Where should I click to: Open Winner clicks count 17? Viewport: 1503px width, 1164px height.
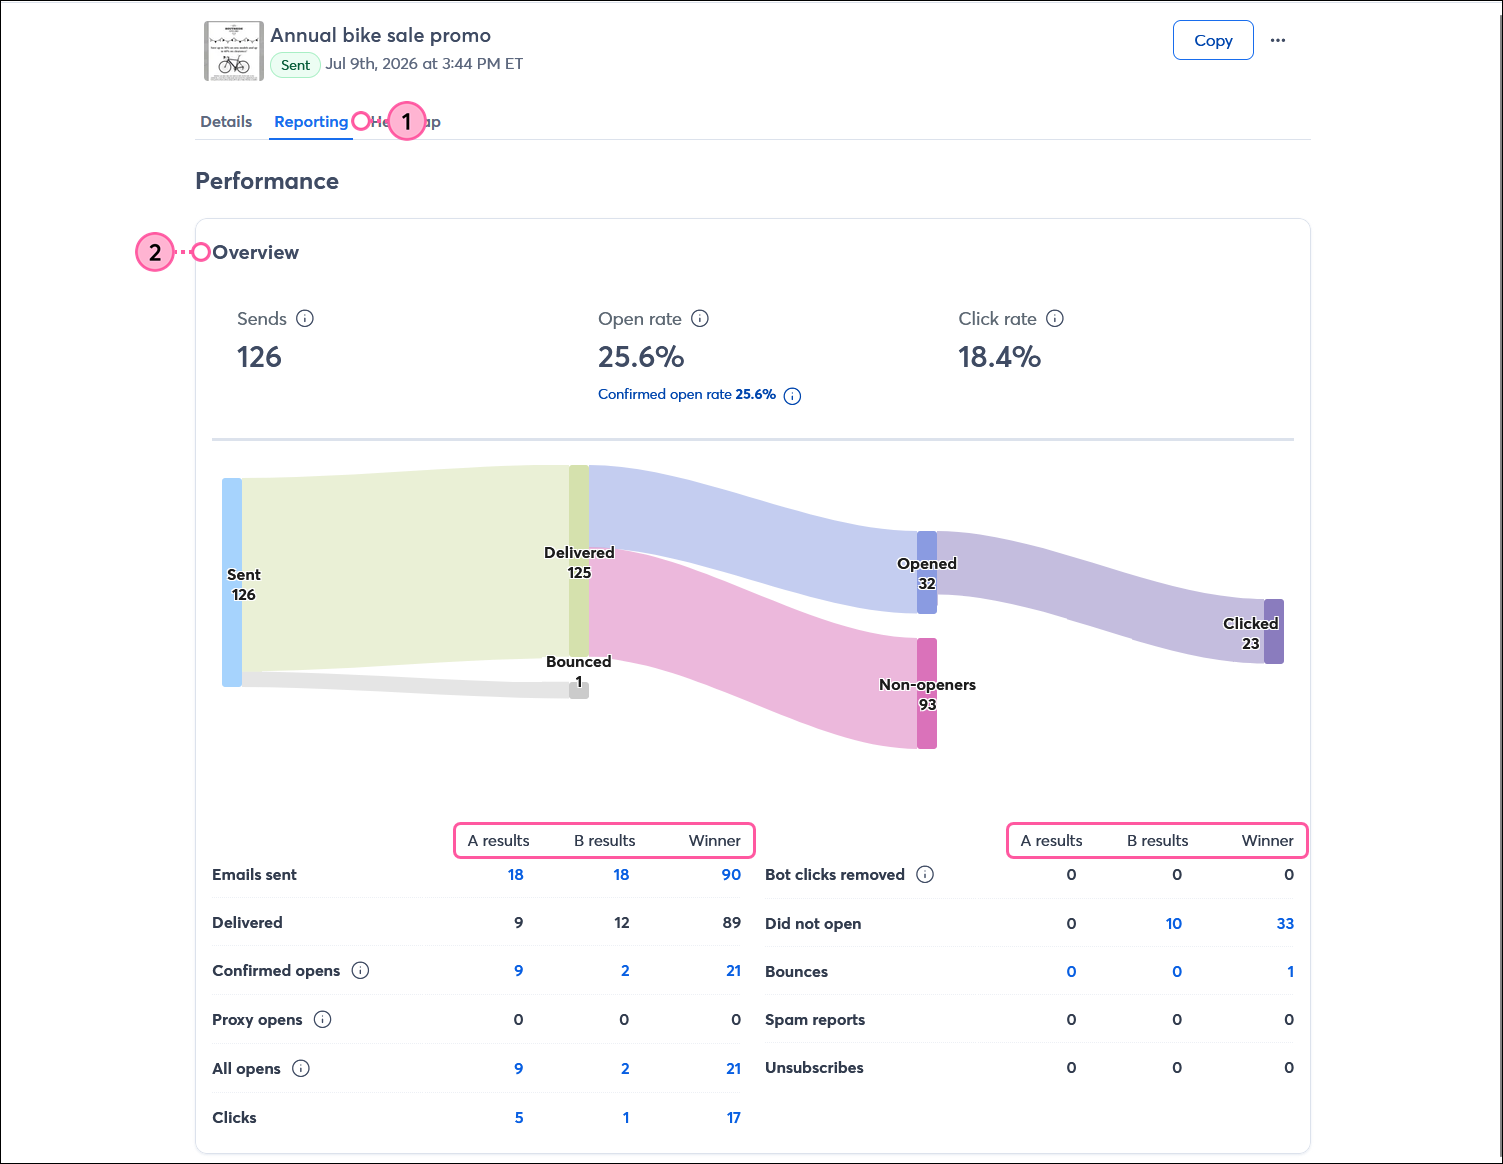point(733,1117)
